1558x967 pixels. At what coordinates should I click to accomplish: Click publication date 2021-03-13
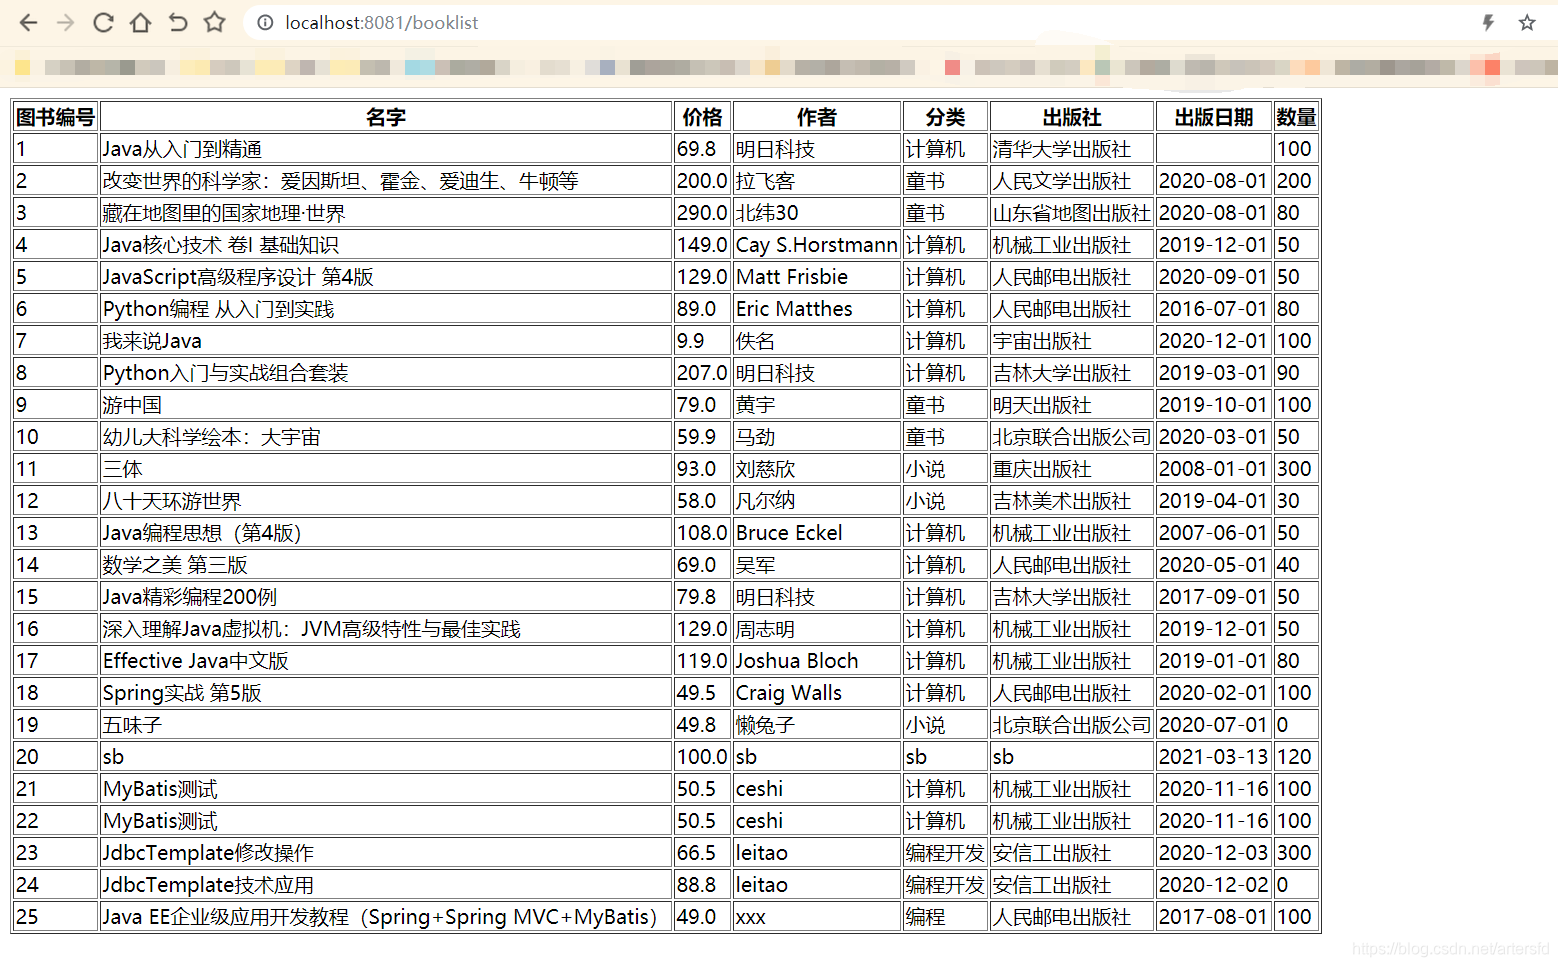1214,757
